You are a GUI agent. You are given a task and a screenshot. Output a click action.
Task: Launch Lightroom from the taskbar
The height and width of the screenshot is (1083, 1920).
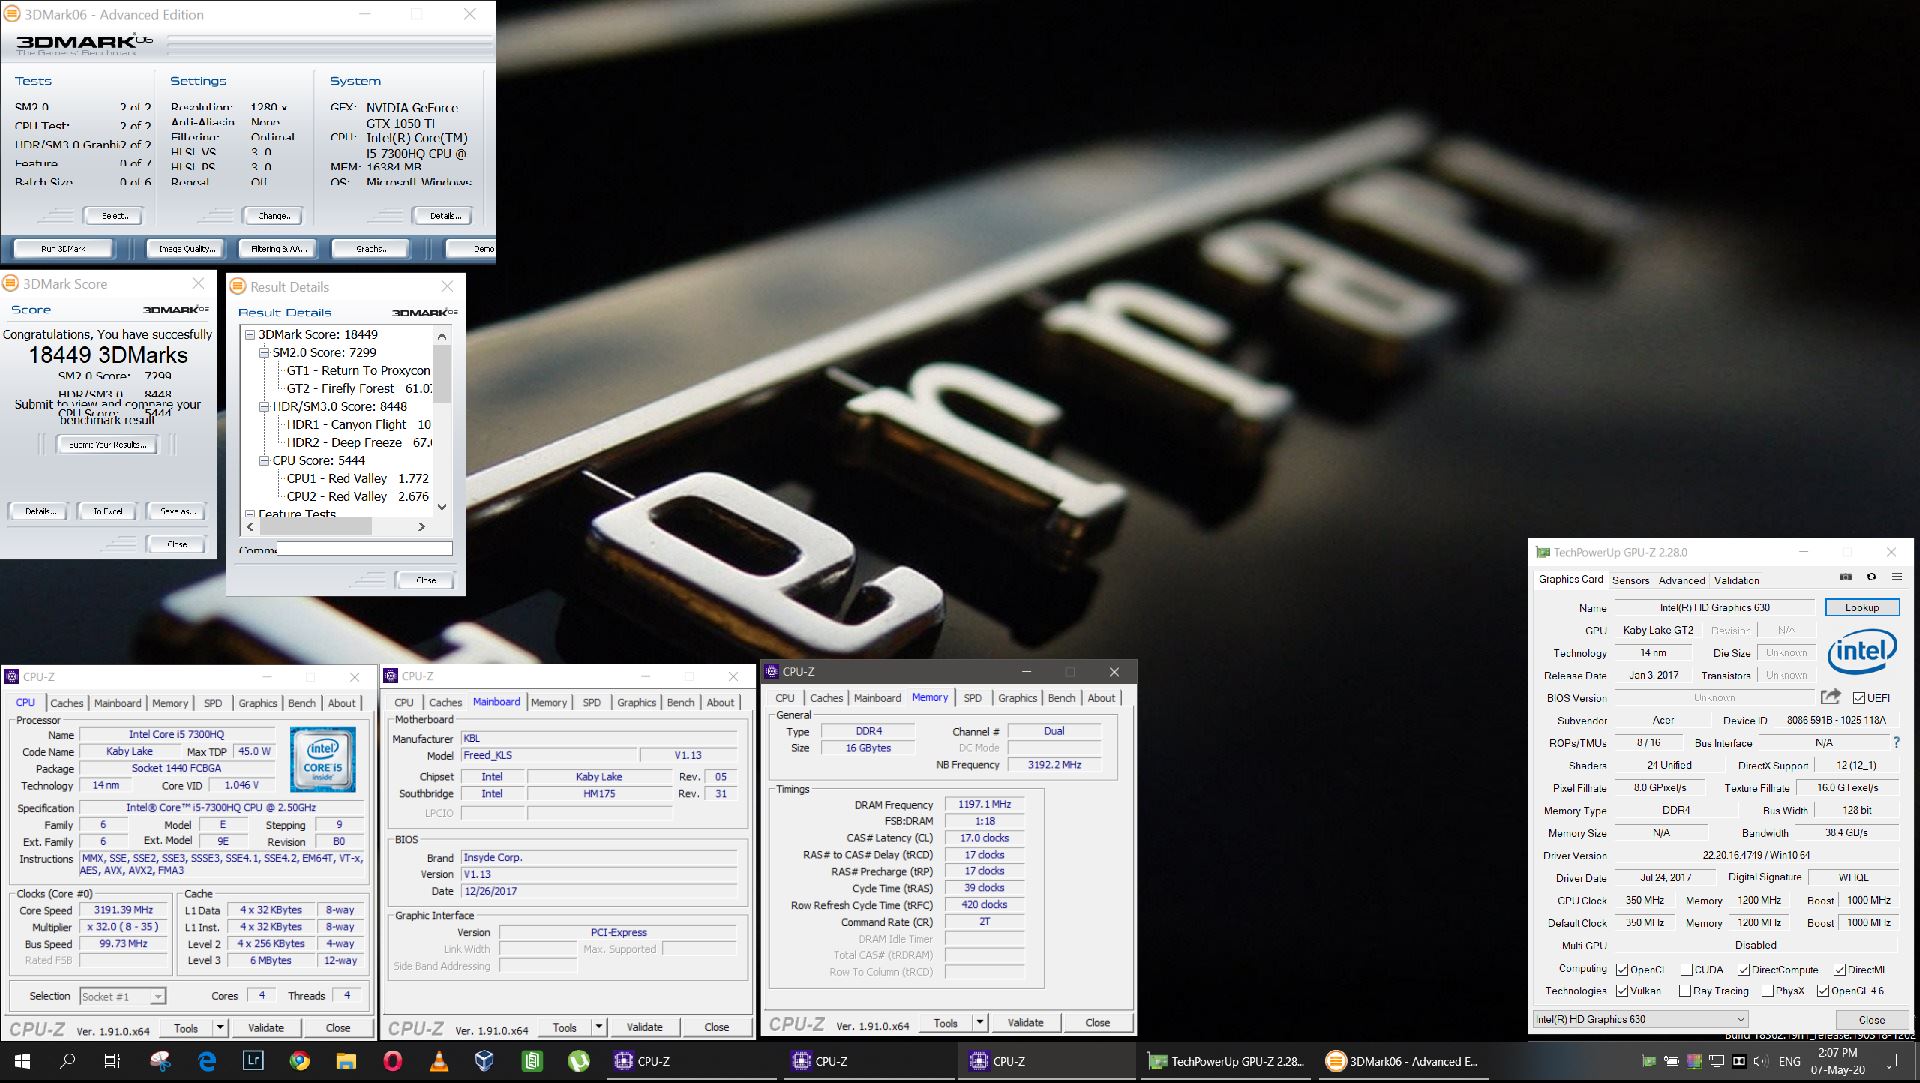253,1061
